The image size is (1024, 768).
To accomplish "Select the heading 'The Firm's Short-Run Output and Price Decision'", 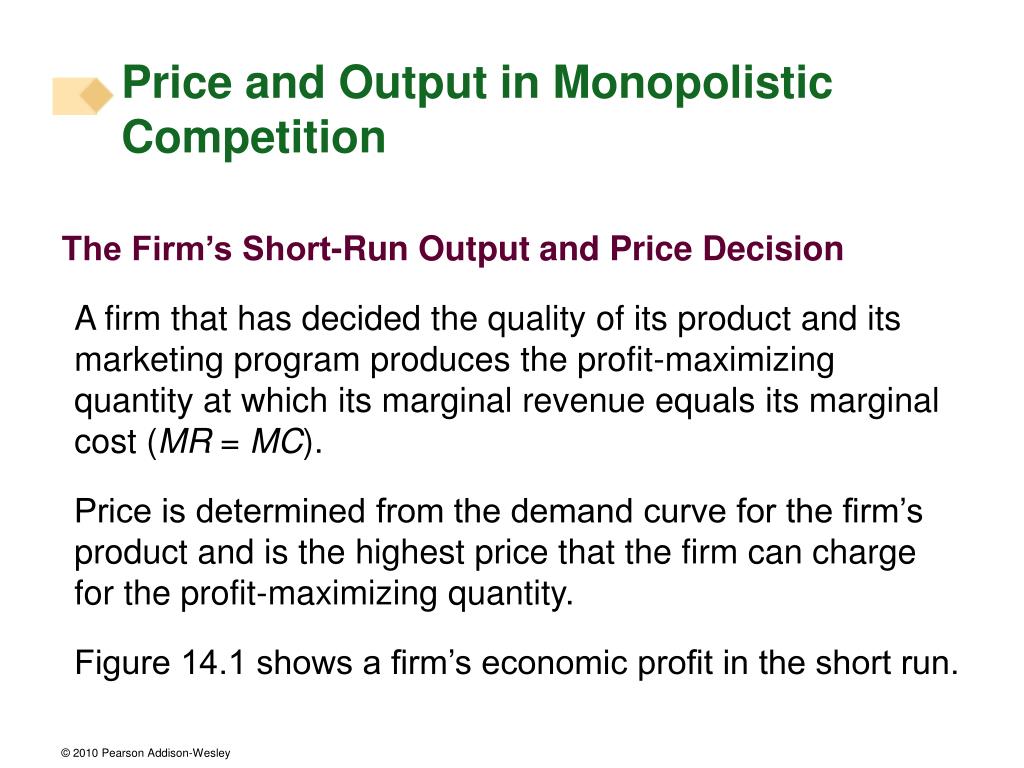I will (453, 249).
